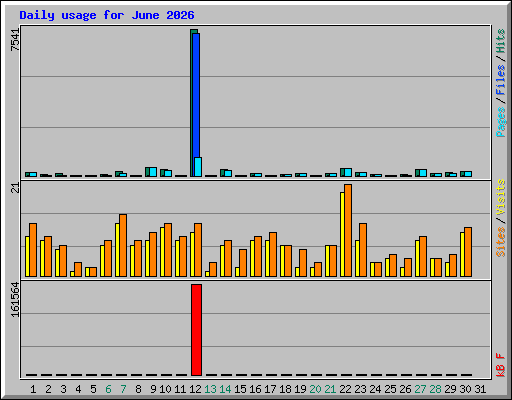Click the 161564 y-axis value of bottom chart
Screen dimensions: 512x400
click(x=15, y=299)
